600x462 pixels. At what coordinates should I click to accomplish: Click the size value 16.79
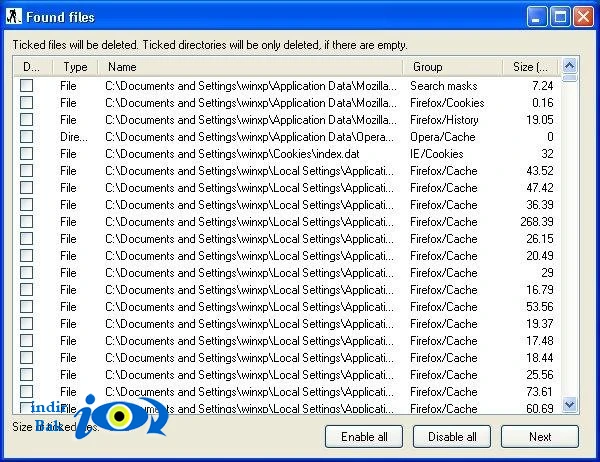[x=540, y=290]
